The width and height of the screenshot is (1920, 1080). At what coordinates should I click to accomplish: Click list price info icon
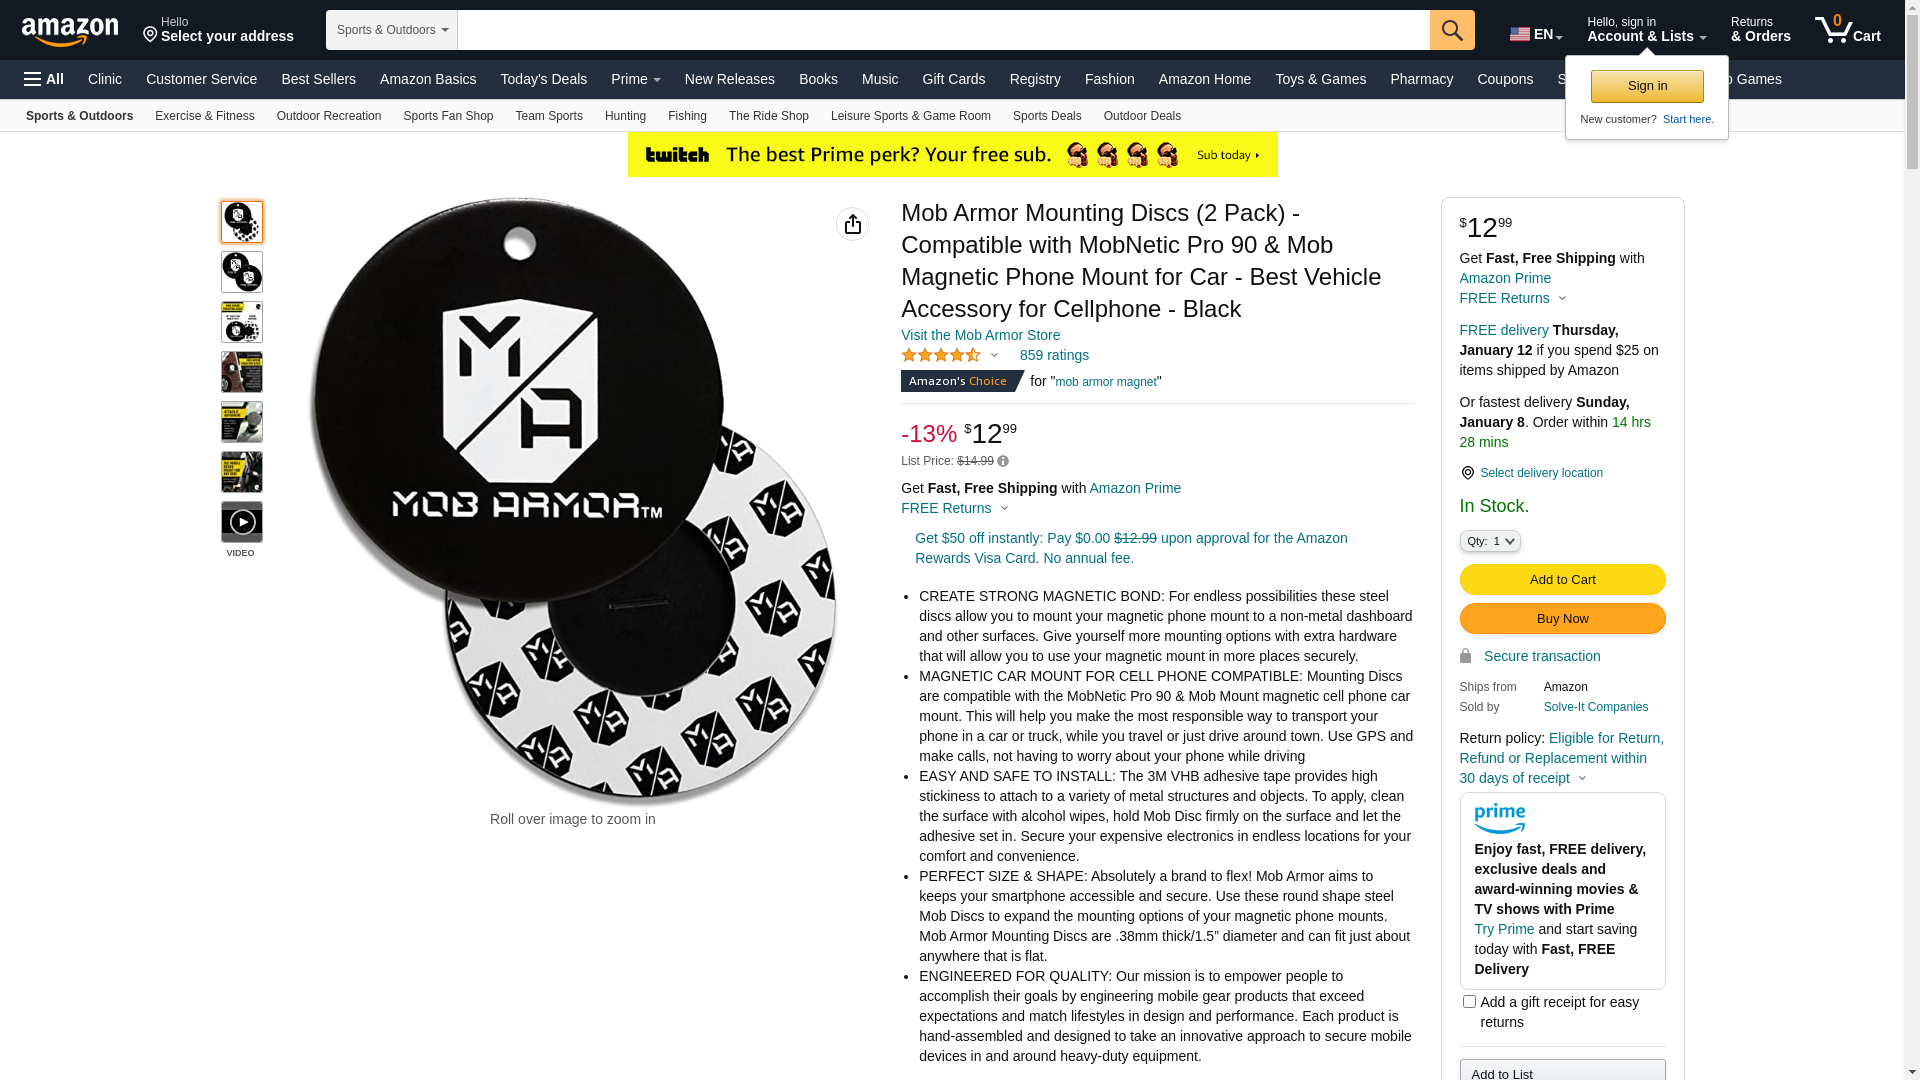pyautogui.click(x=1003, y=461)
